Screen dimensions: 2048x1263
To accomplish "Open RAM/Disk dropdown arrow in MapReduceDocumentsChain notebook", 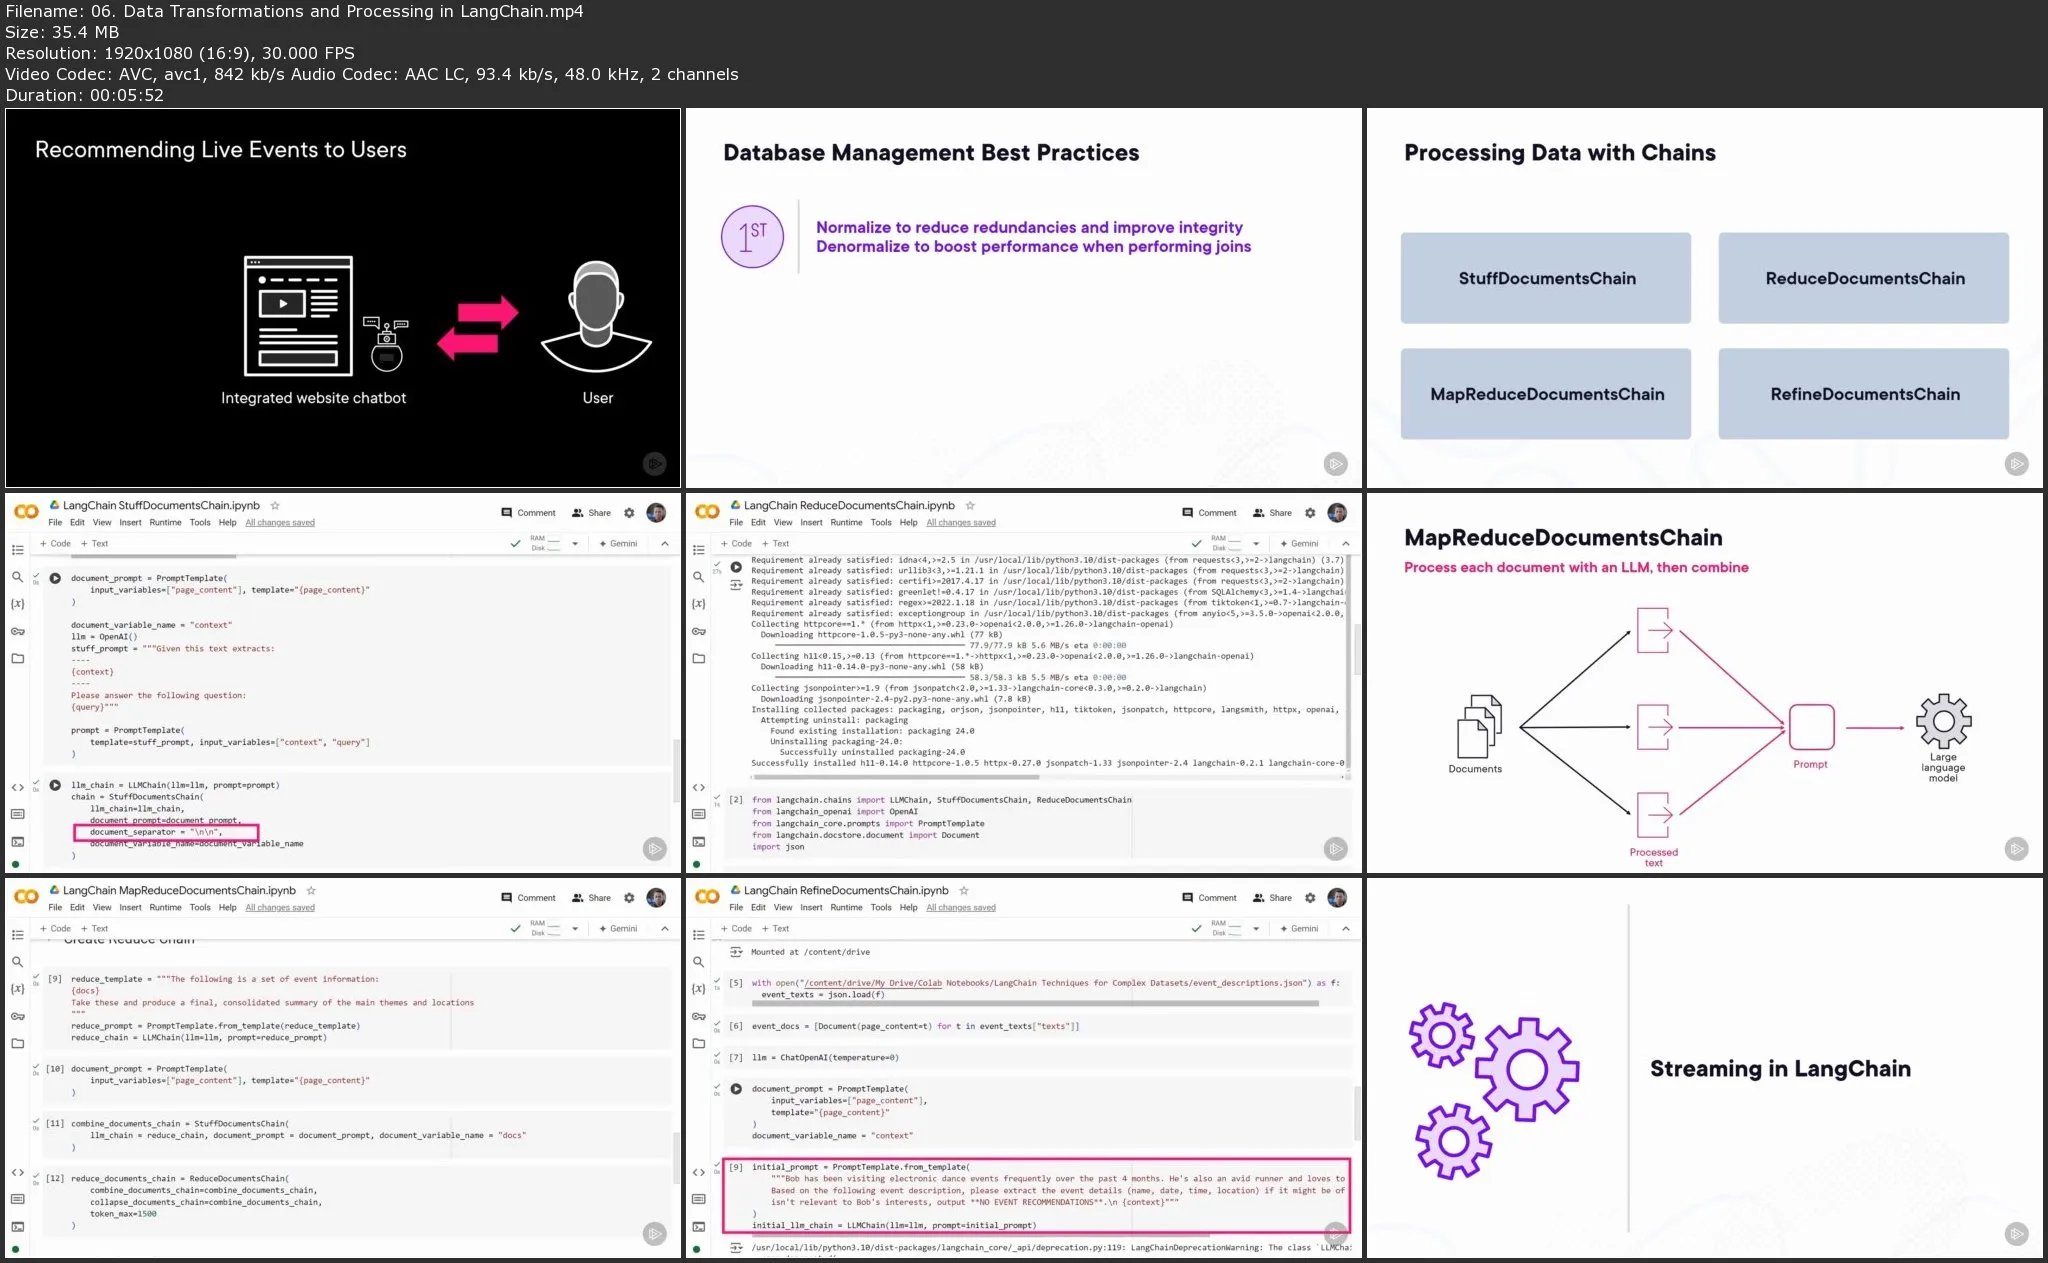I will click(x=575, y=929).
